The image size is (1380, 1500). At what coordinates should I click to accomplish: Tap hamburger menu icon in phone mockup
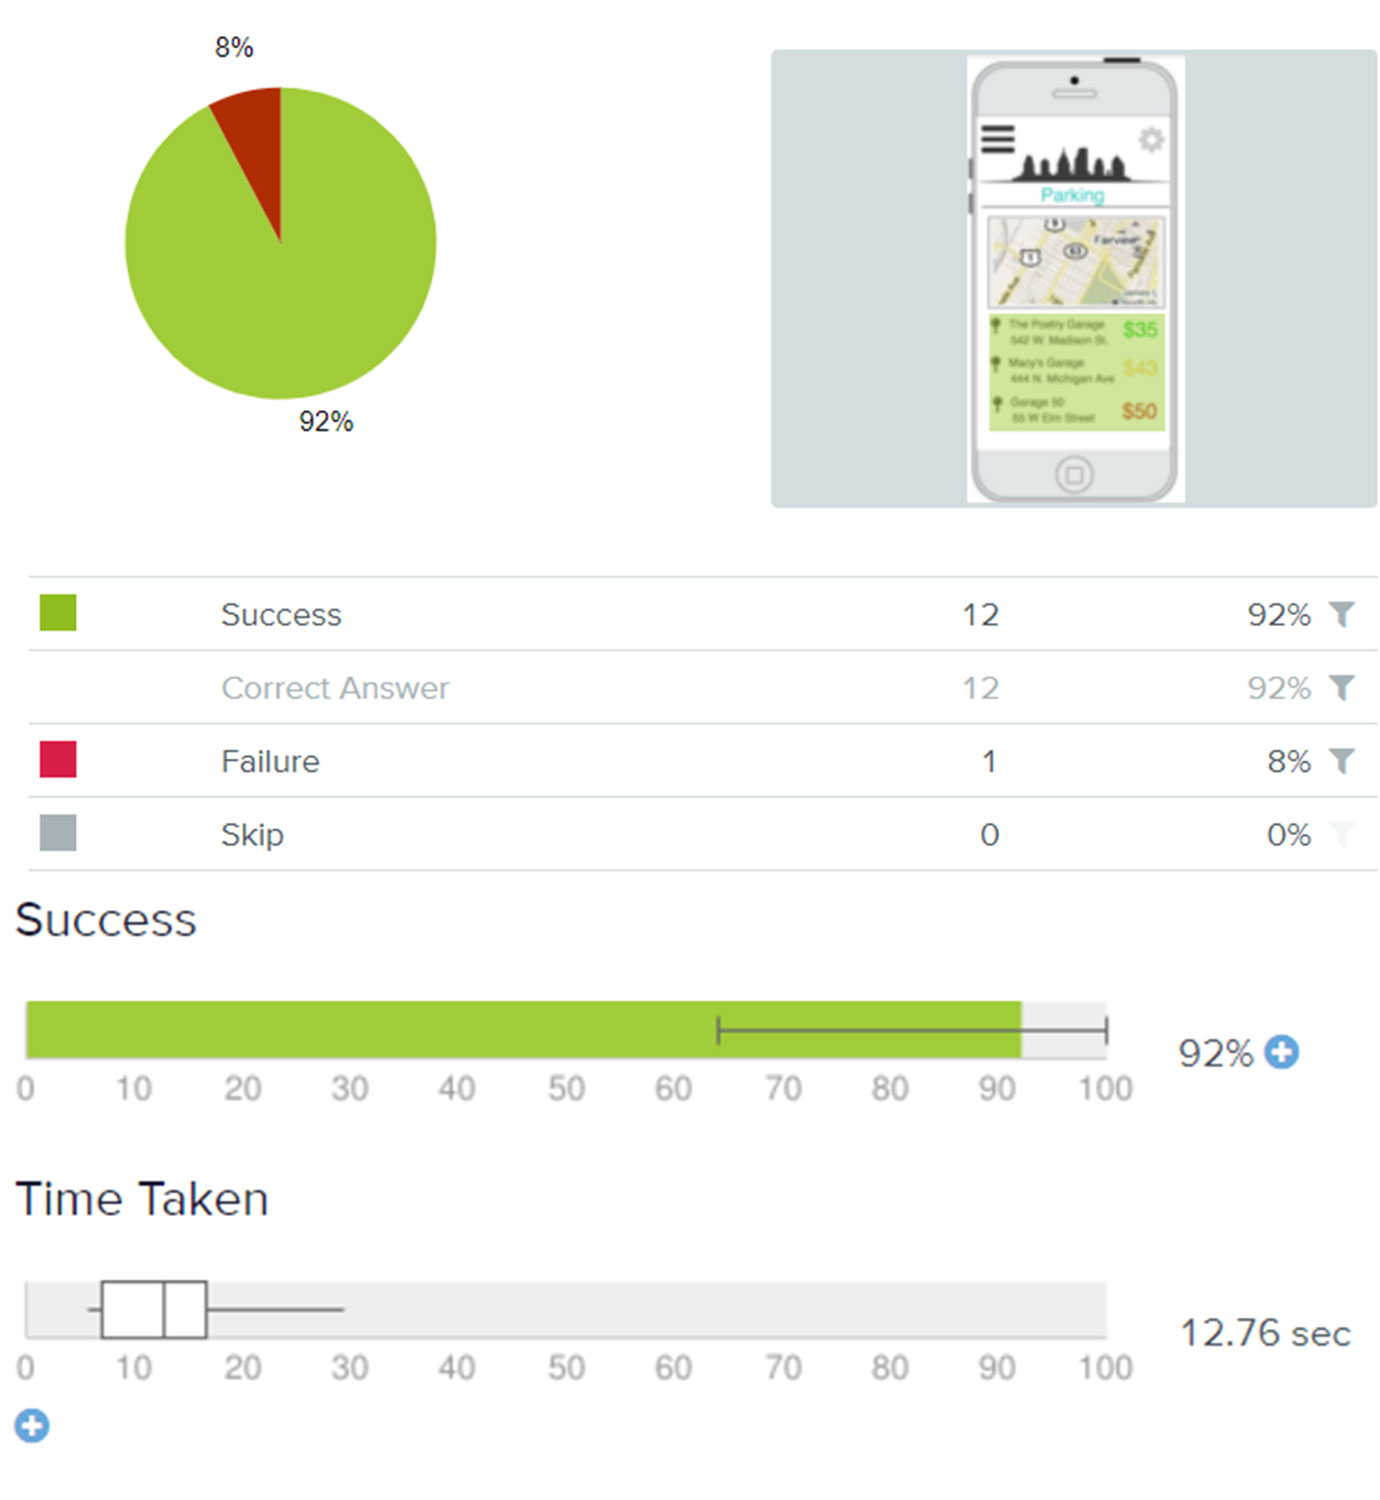pyautogui.click(x=997, y=139)
